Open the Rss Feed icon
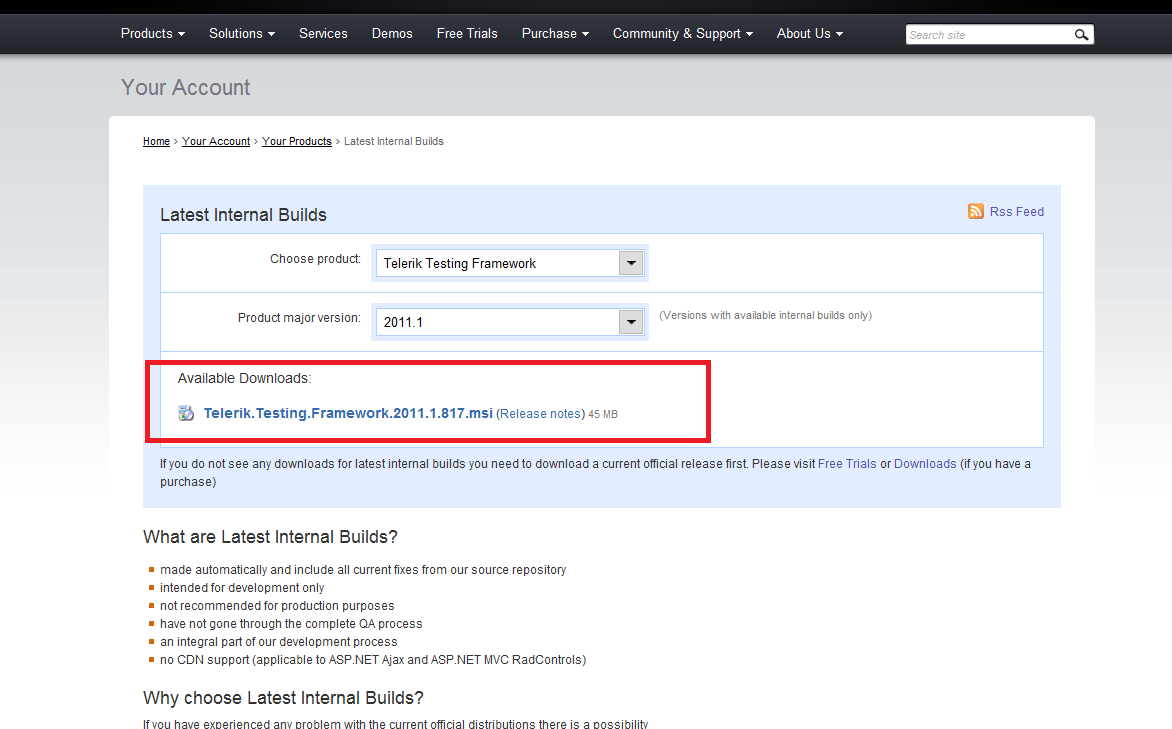This screenshot has width=1172, height=729. (975, 212)
